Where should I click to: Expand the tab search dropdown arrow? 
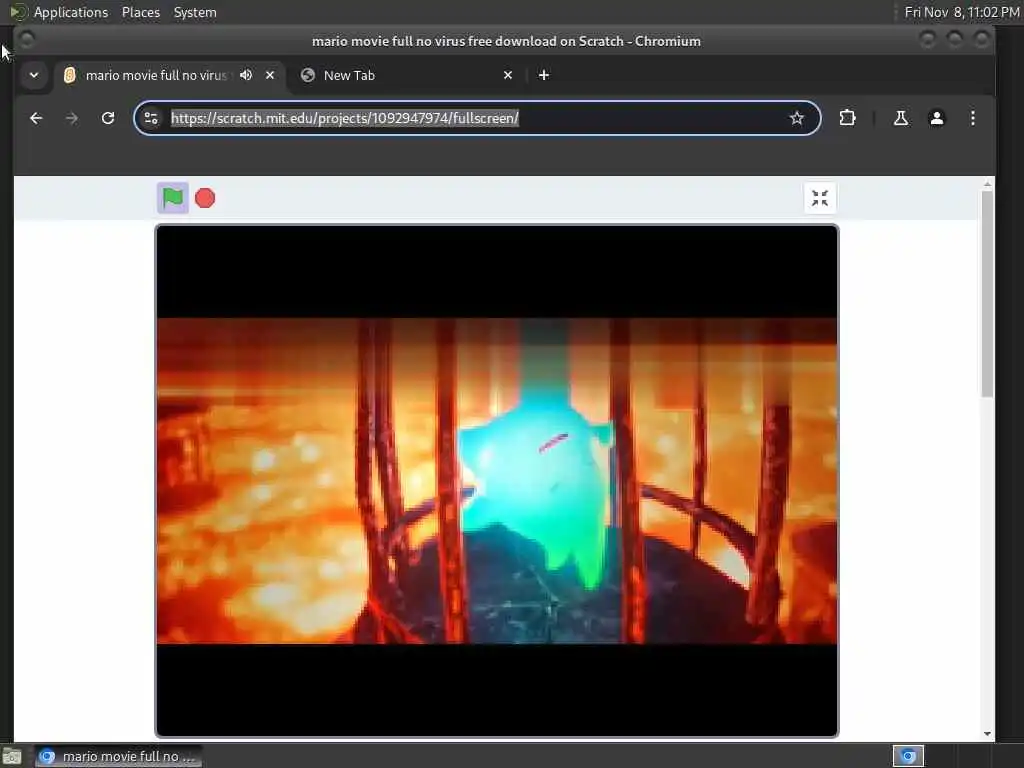pyautogui.click(x=34, y=75)
